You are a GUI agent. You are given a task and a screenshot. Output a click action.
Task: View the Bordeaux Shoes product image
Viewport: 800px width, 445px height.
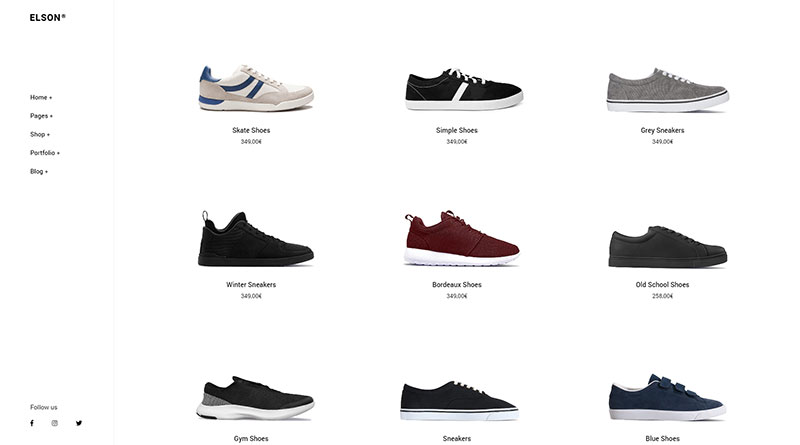click(x=462, y=238)
